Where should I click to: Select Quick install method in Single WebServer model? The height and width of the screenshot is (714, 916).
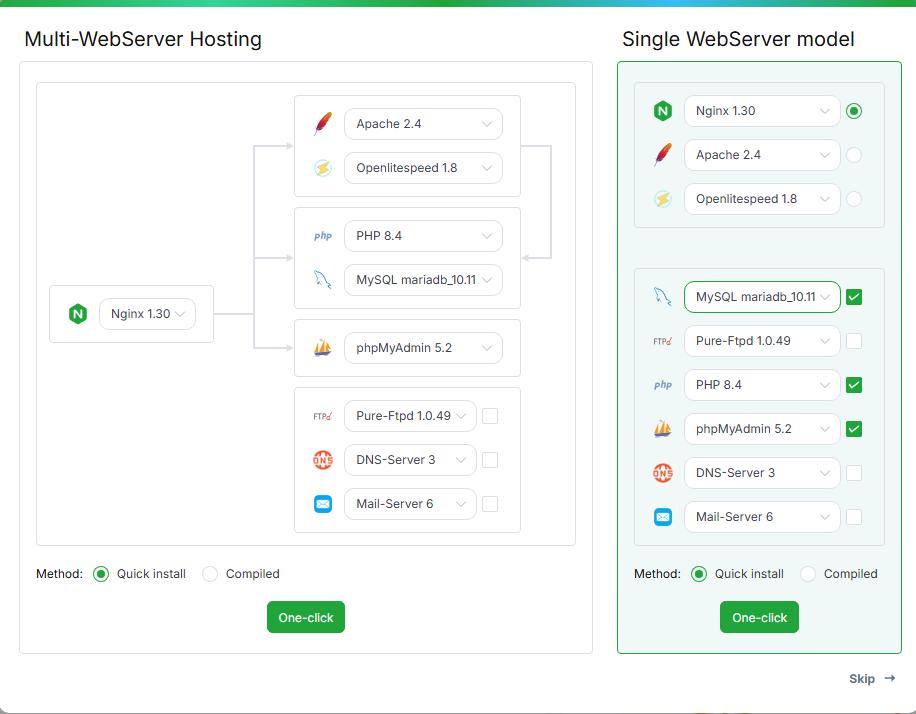[699, 574]
